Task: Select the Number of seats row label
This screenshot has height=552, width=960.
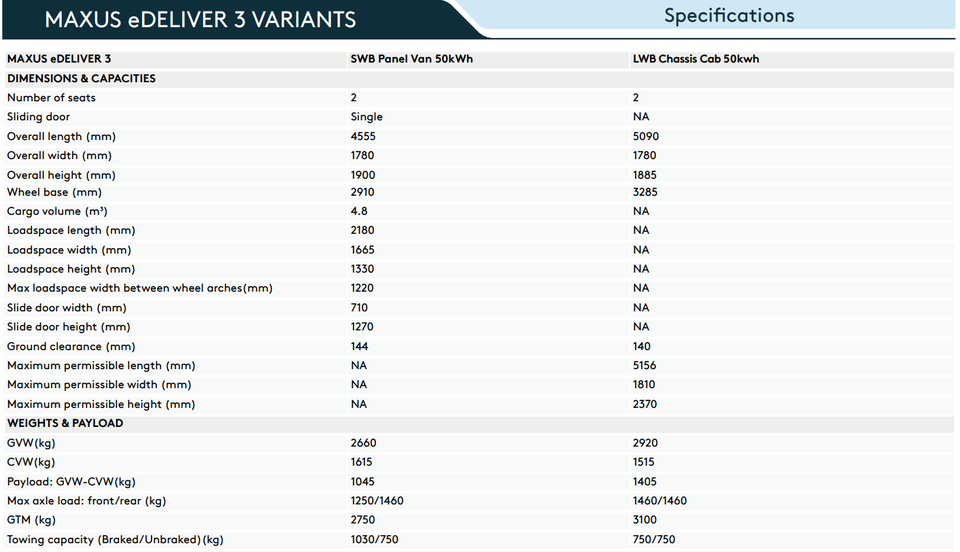Action: pos(51,98)
